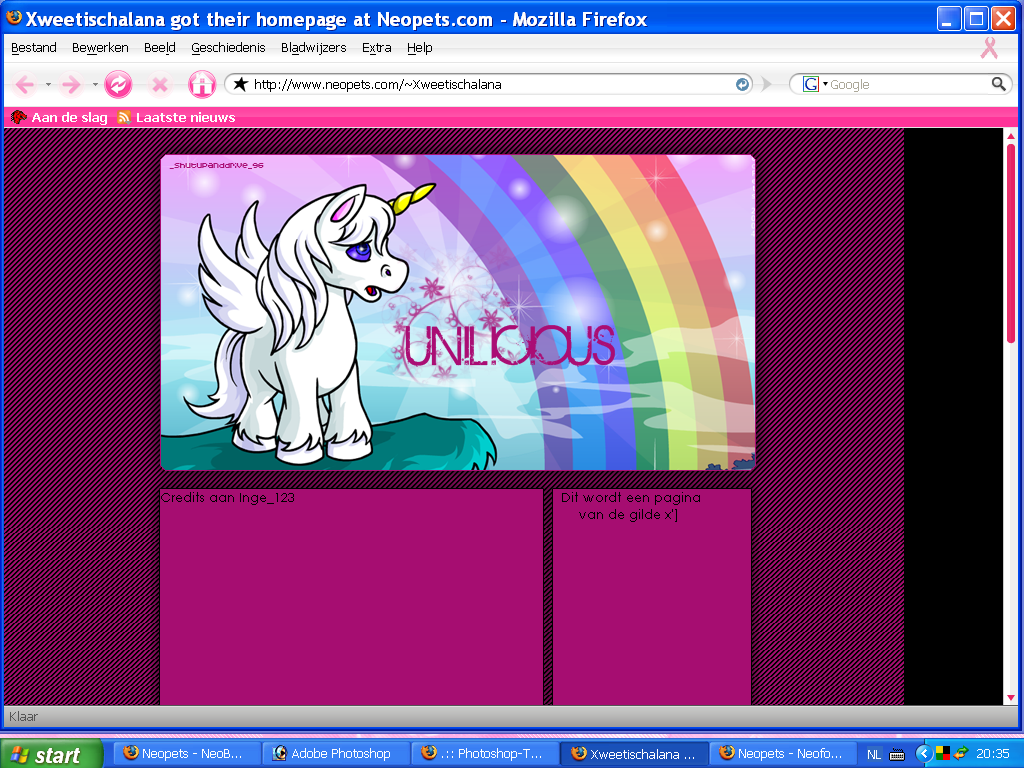Viewport: 1024px width, 768px height.
Task: Open the Beeld menu
Action: (160, 48)
